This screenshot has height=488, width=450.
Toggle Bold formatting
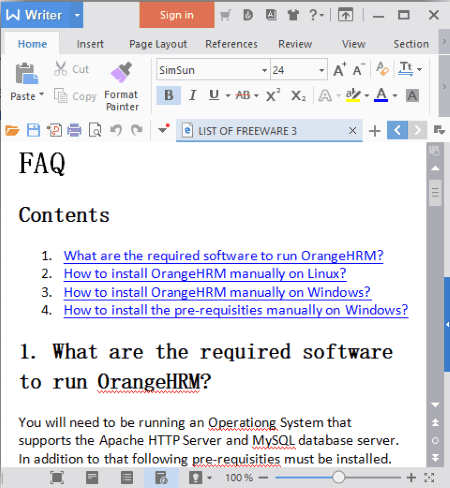pyautogui.click(x=169, y=96)
